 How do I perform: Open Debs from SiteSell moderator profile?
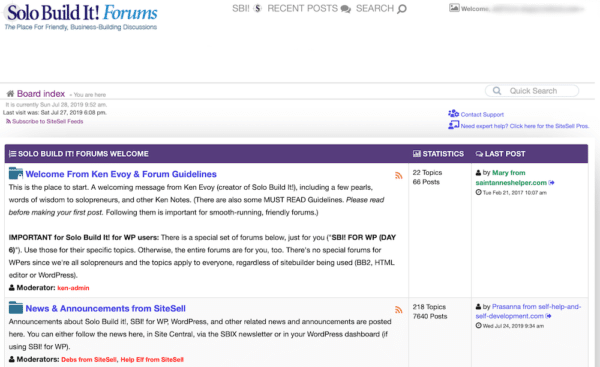[89, 360]
